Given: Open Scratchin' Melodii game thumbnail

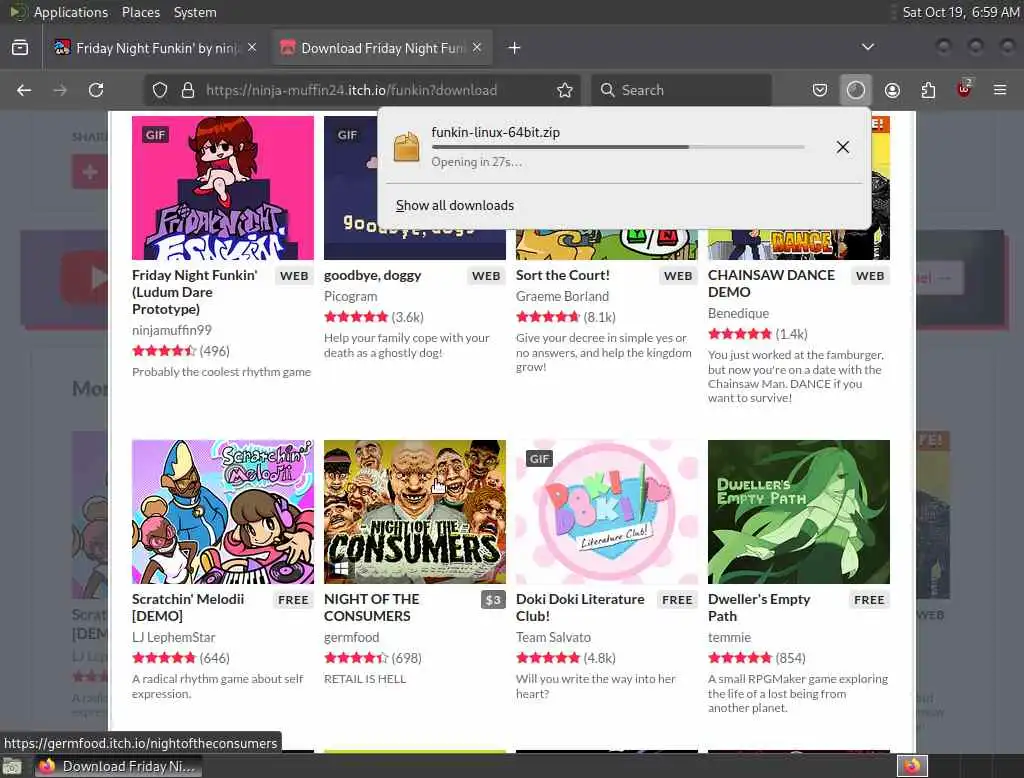Looking at the screenshot, I should pyautogui.click(x=223, y=511).
